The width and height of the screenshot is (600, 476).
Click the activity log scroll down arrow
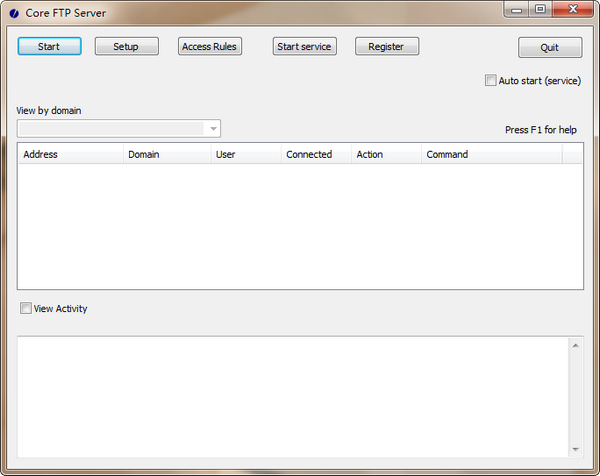coord(576,449)
